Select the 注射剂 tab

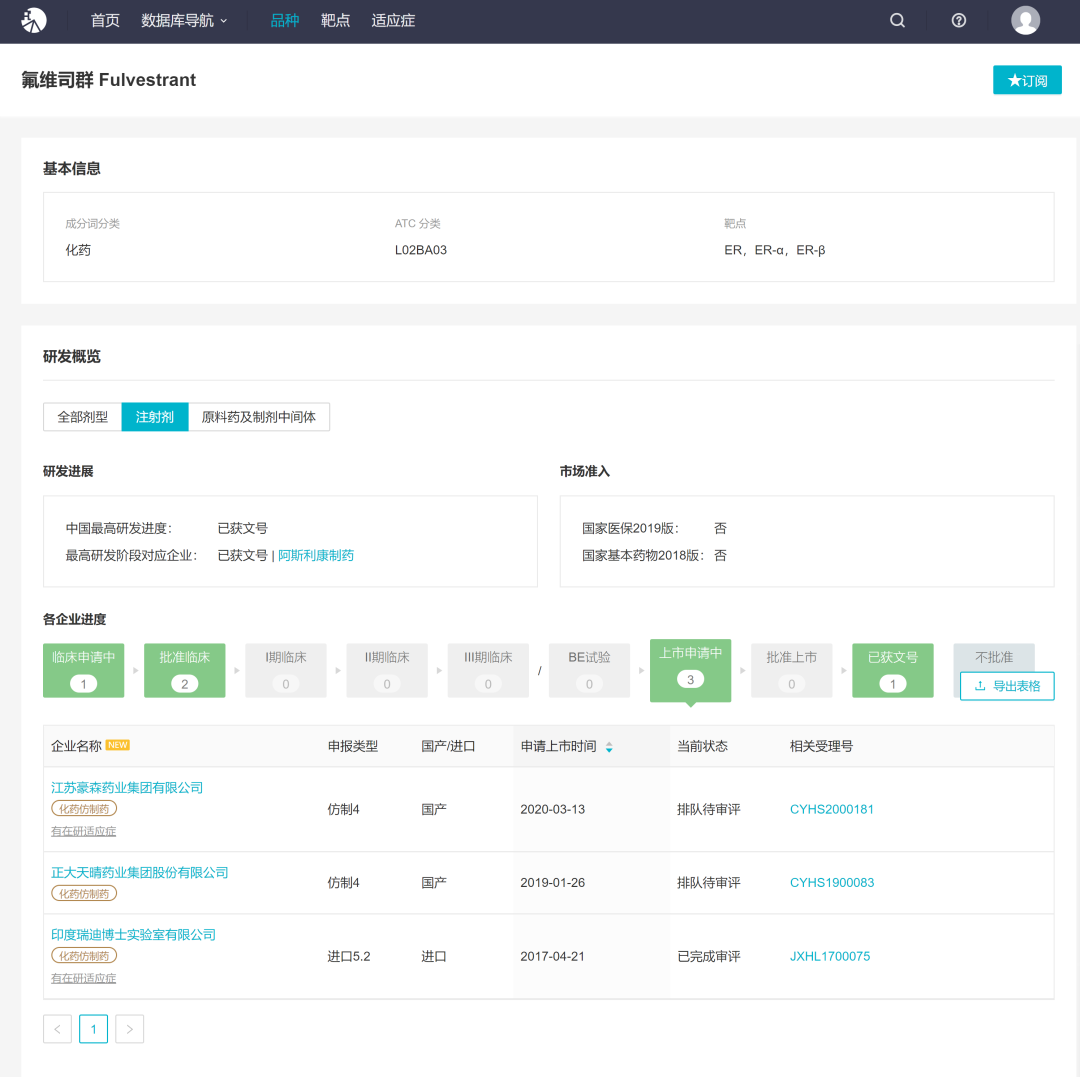tap(154, 417)
